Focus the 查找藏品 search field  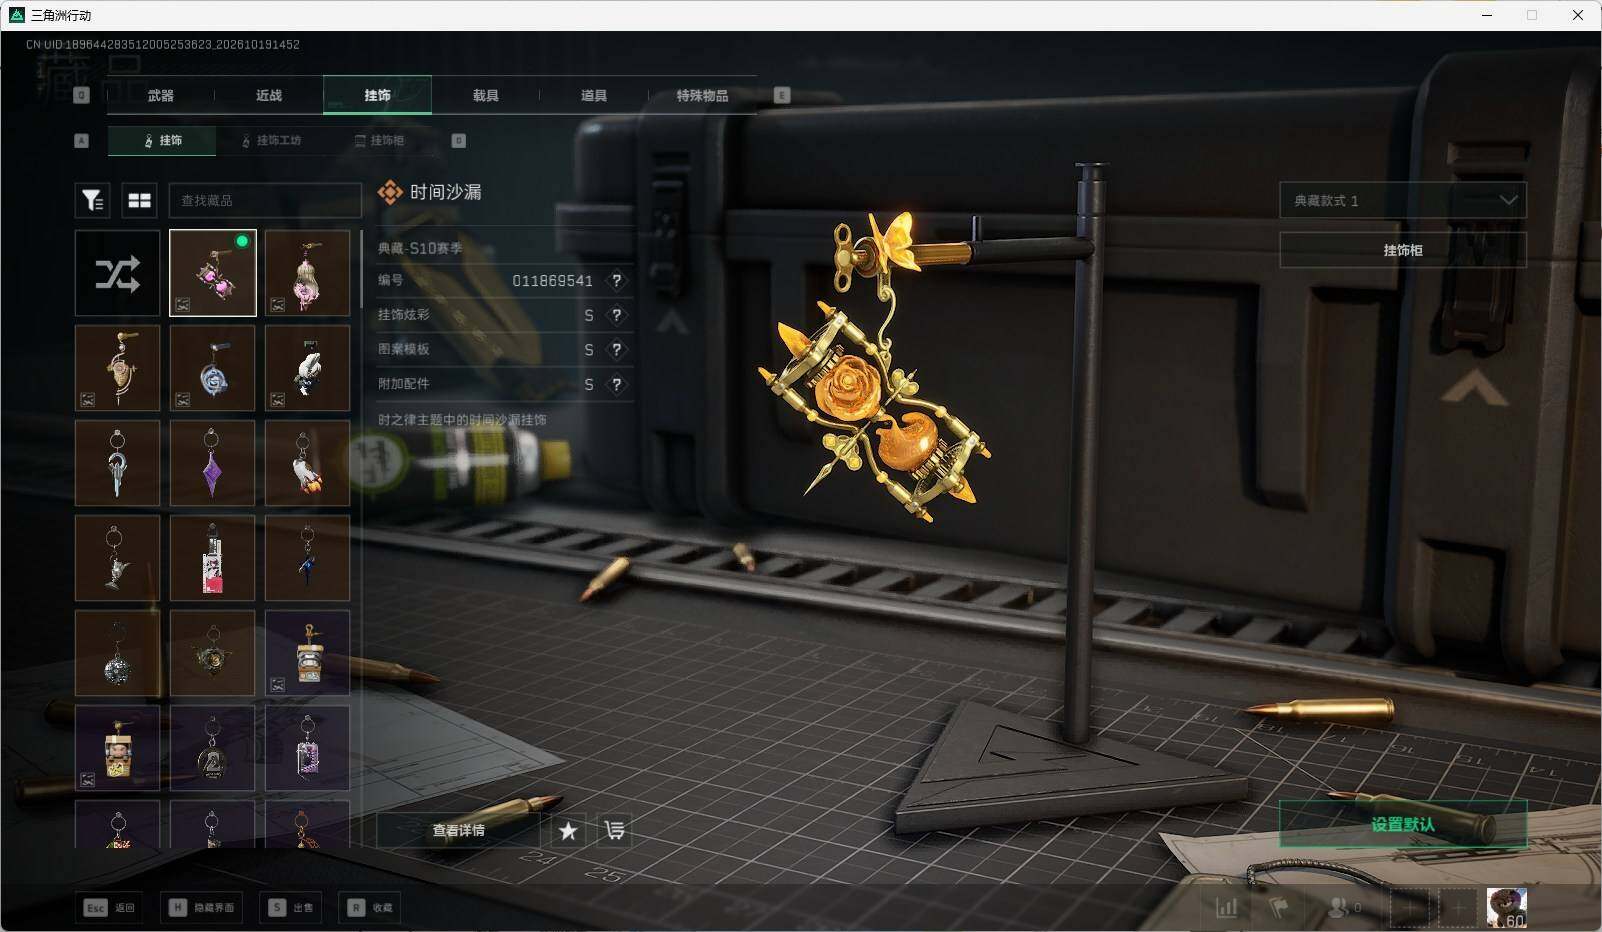(x=265, y=201)
